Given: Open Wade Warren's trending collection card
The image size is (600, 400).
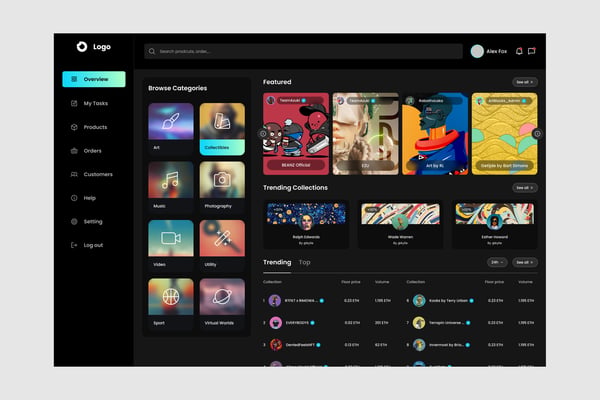Looking at the screenshot, I should pyautogui.click(x=400, y=224).
